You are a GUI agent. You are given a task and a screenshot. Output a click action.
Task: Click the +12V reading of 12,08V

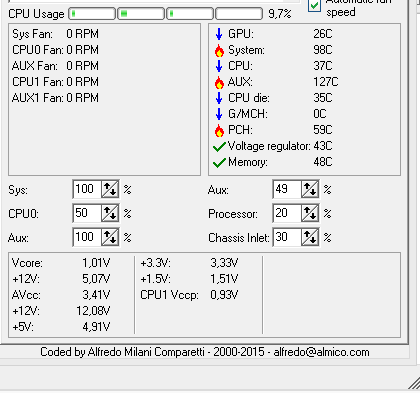click(93, 311)
